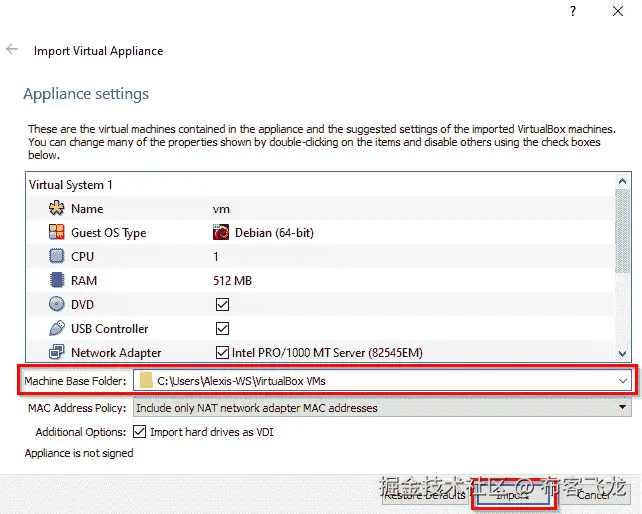Click the vertical scrollbar thumb
This screenshot has height=514, width=642.
pos(623,231)
